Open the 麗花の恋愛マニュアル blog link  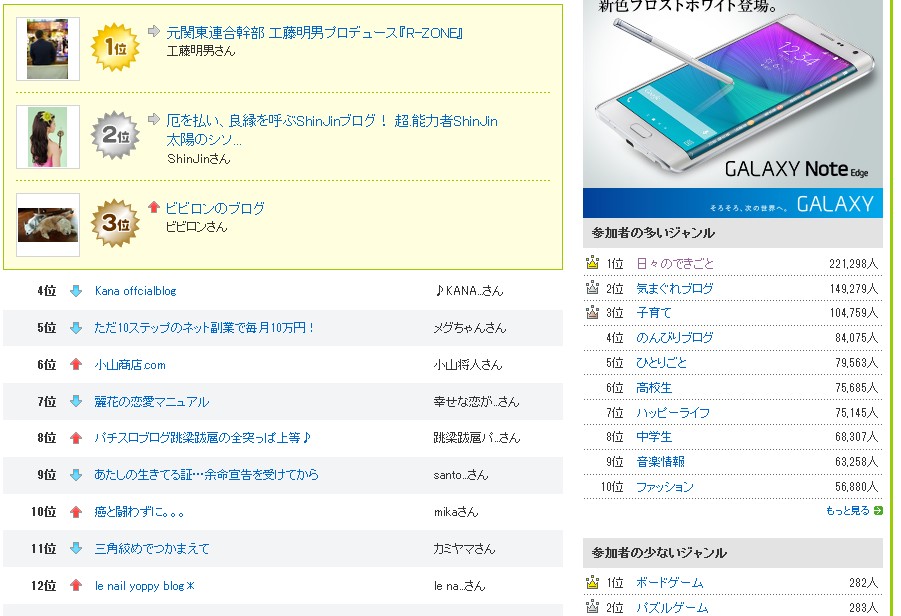pyautogui.click(x=151, y=402)
